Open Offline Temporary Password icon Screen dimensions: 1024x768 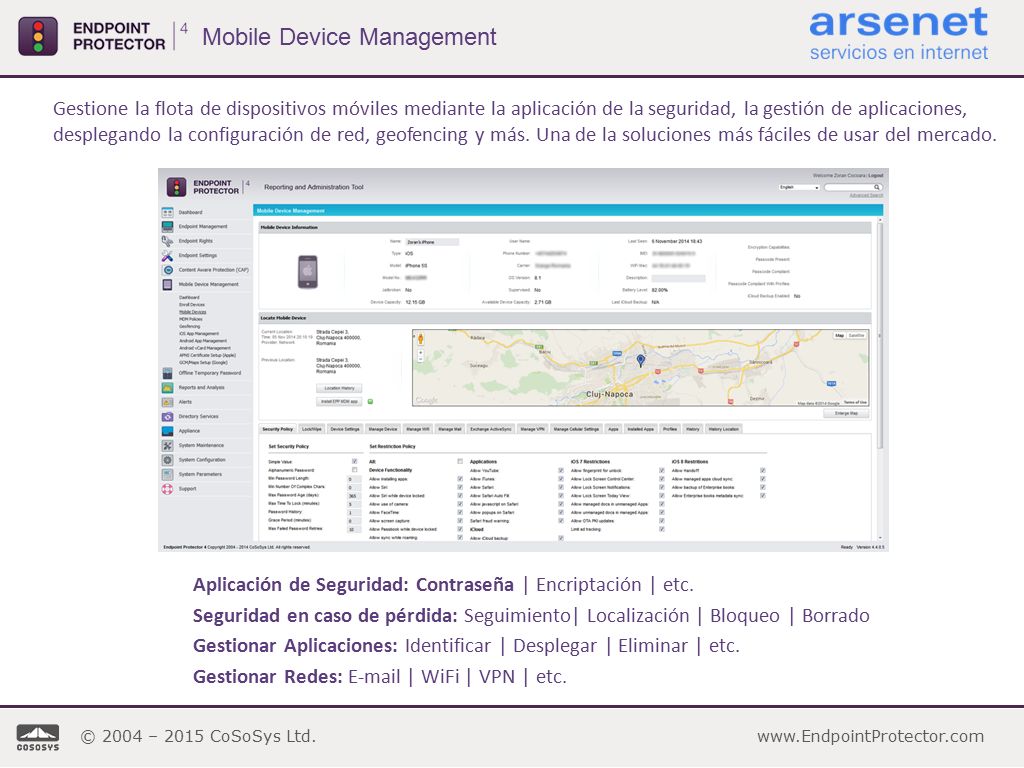pos(167,374)
